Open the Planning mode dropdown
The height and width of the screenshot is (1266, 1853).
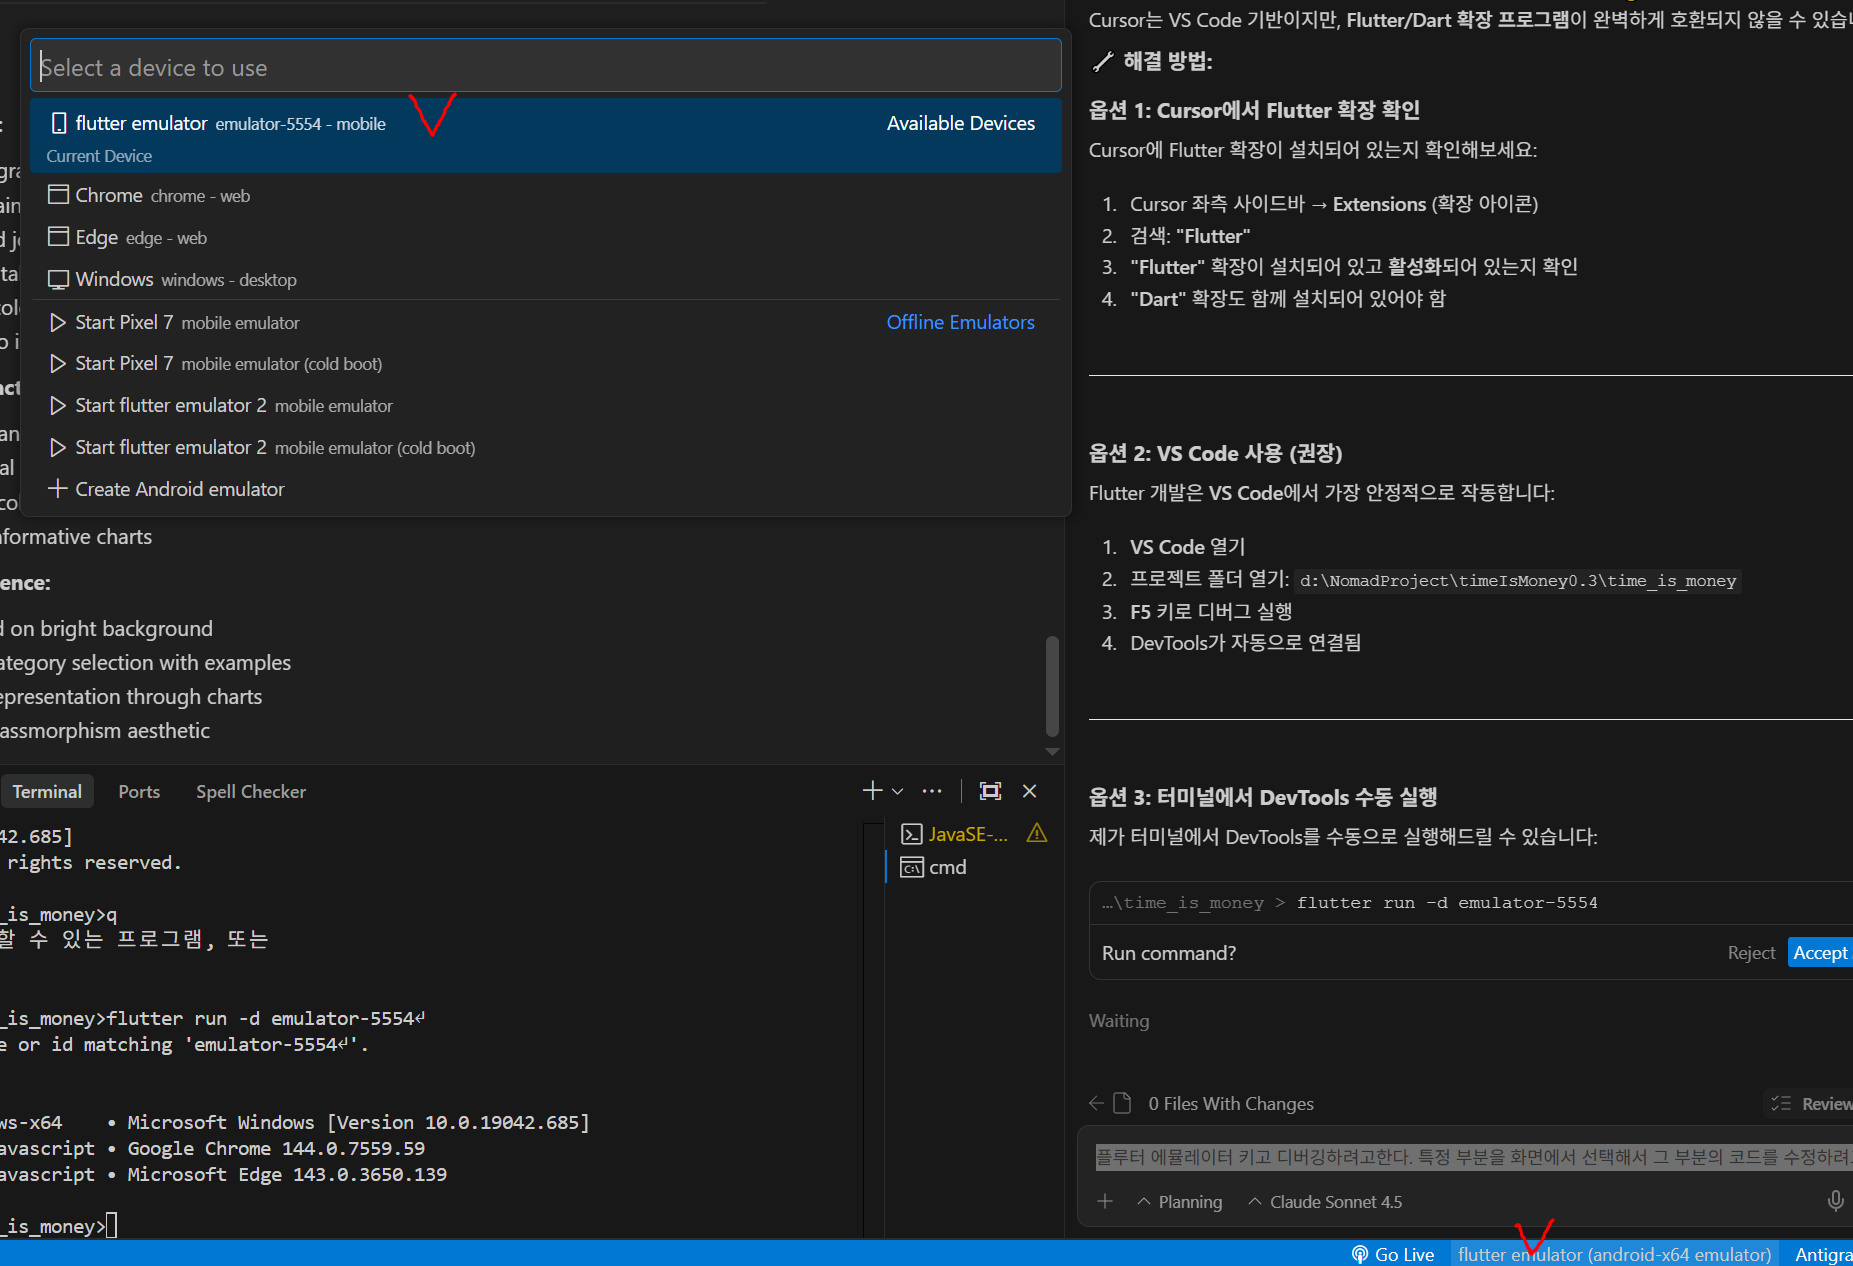click(1180, 1201)
